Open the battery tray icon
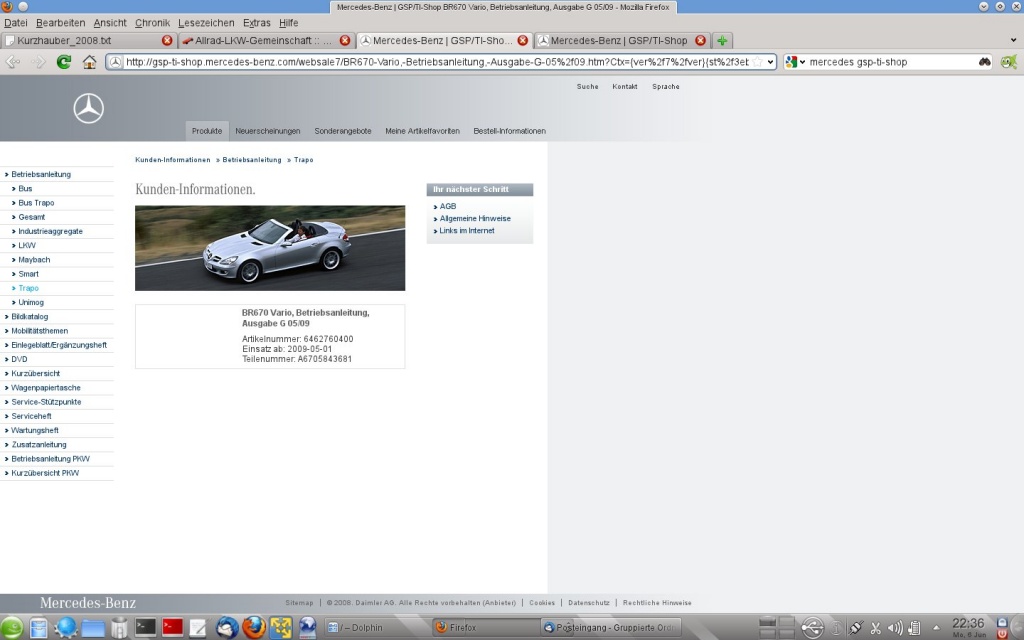 (x=915, y=628)
